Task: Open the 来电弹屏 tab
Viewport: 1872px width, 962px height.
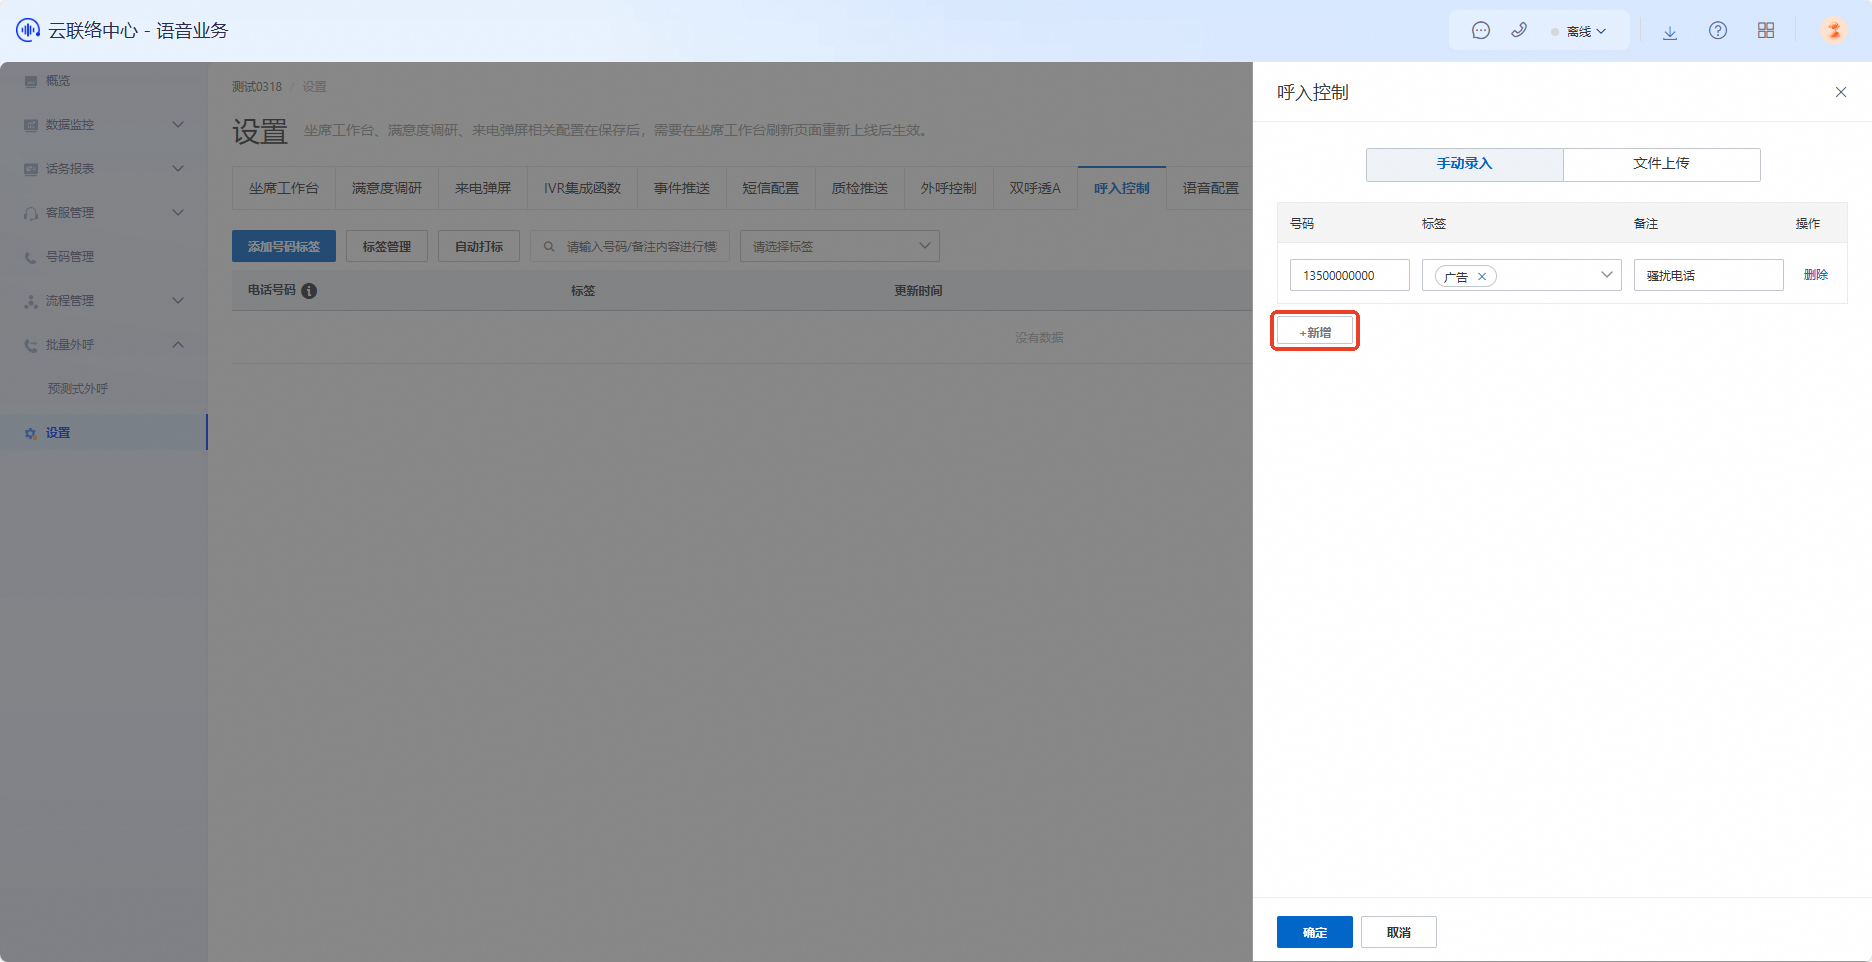Action: (x=483, y=188)
